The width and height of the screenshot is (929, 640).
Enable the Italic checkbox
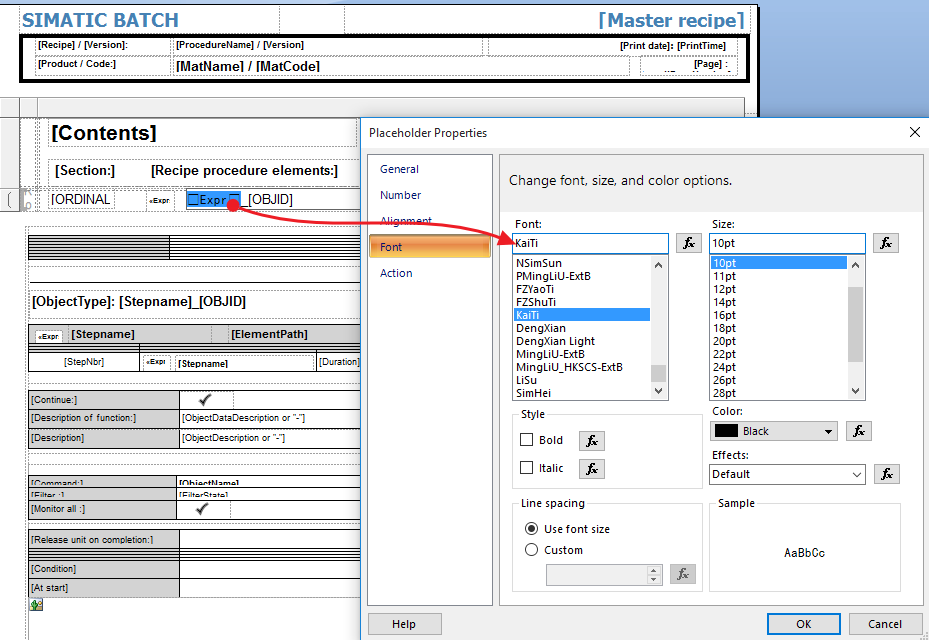[x=526, y=468]
